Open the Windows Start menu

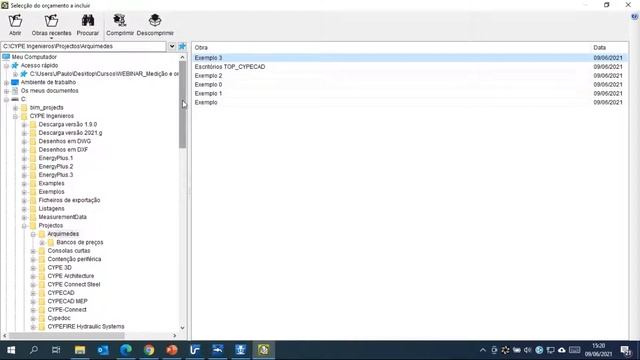[x=11, y=350]
